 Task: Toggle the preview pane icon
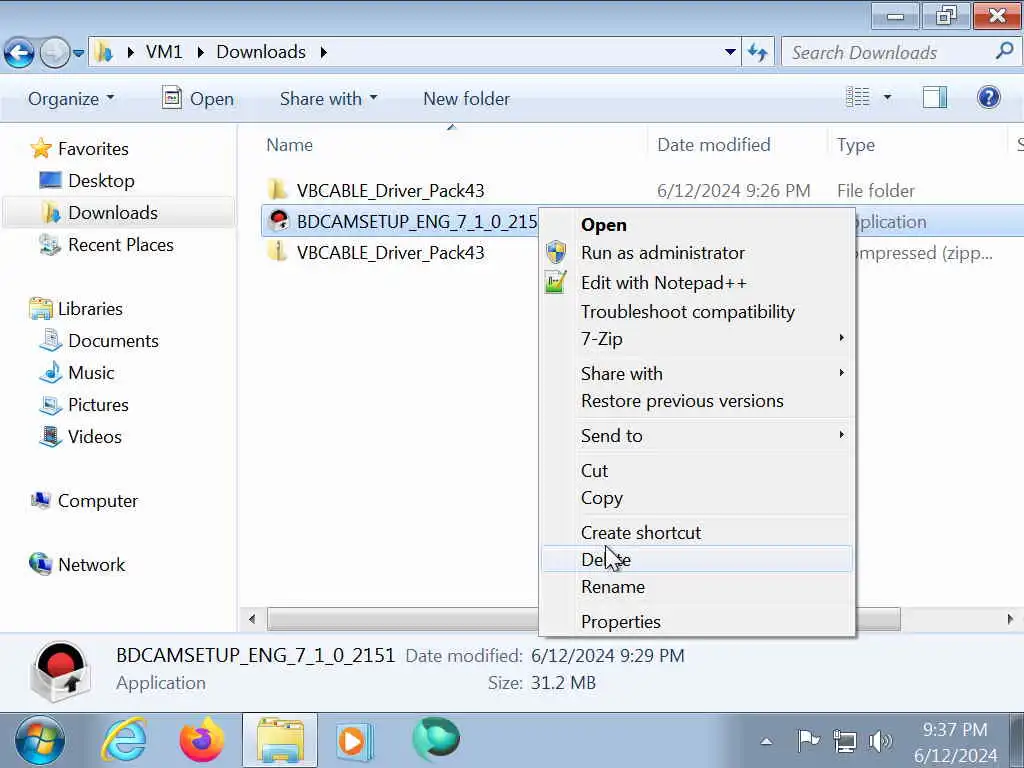[935, 97]
